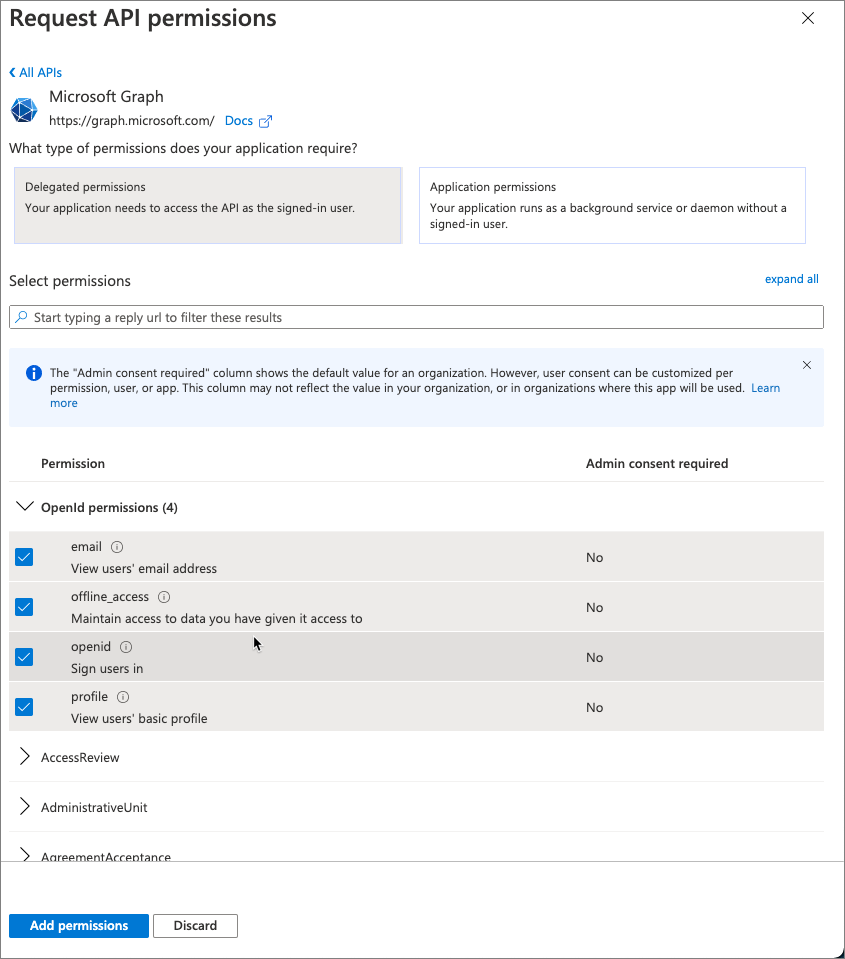Click the 'No' value in the profile row
This screenshot has height=959, width=845.
pyautogui.click(x=594, y=708)
